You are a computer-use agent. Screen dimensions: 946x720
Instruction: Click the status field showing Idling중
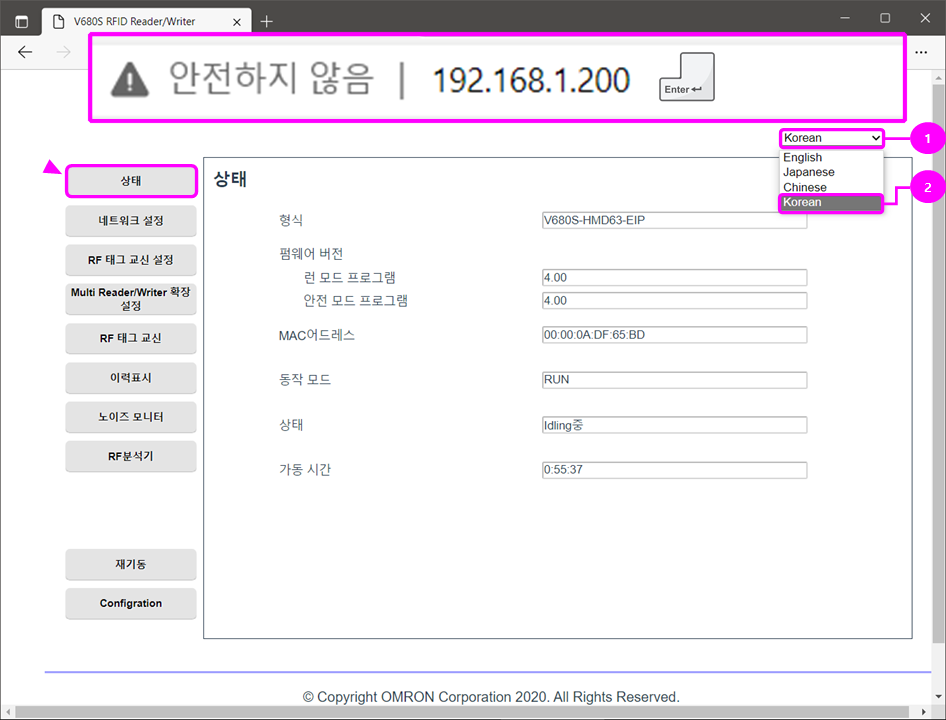(x=674, y=425)
